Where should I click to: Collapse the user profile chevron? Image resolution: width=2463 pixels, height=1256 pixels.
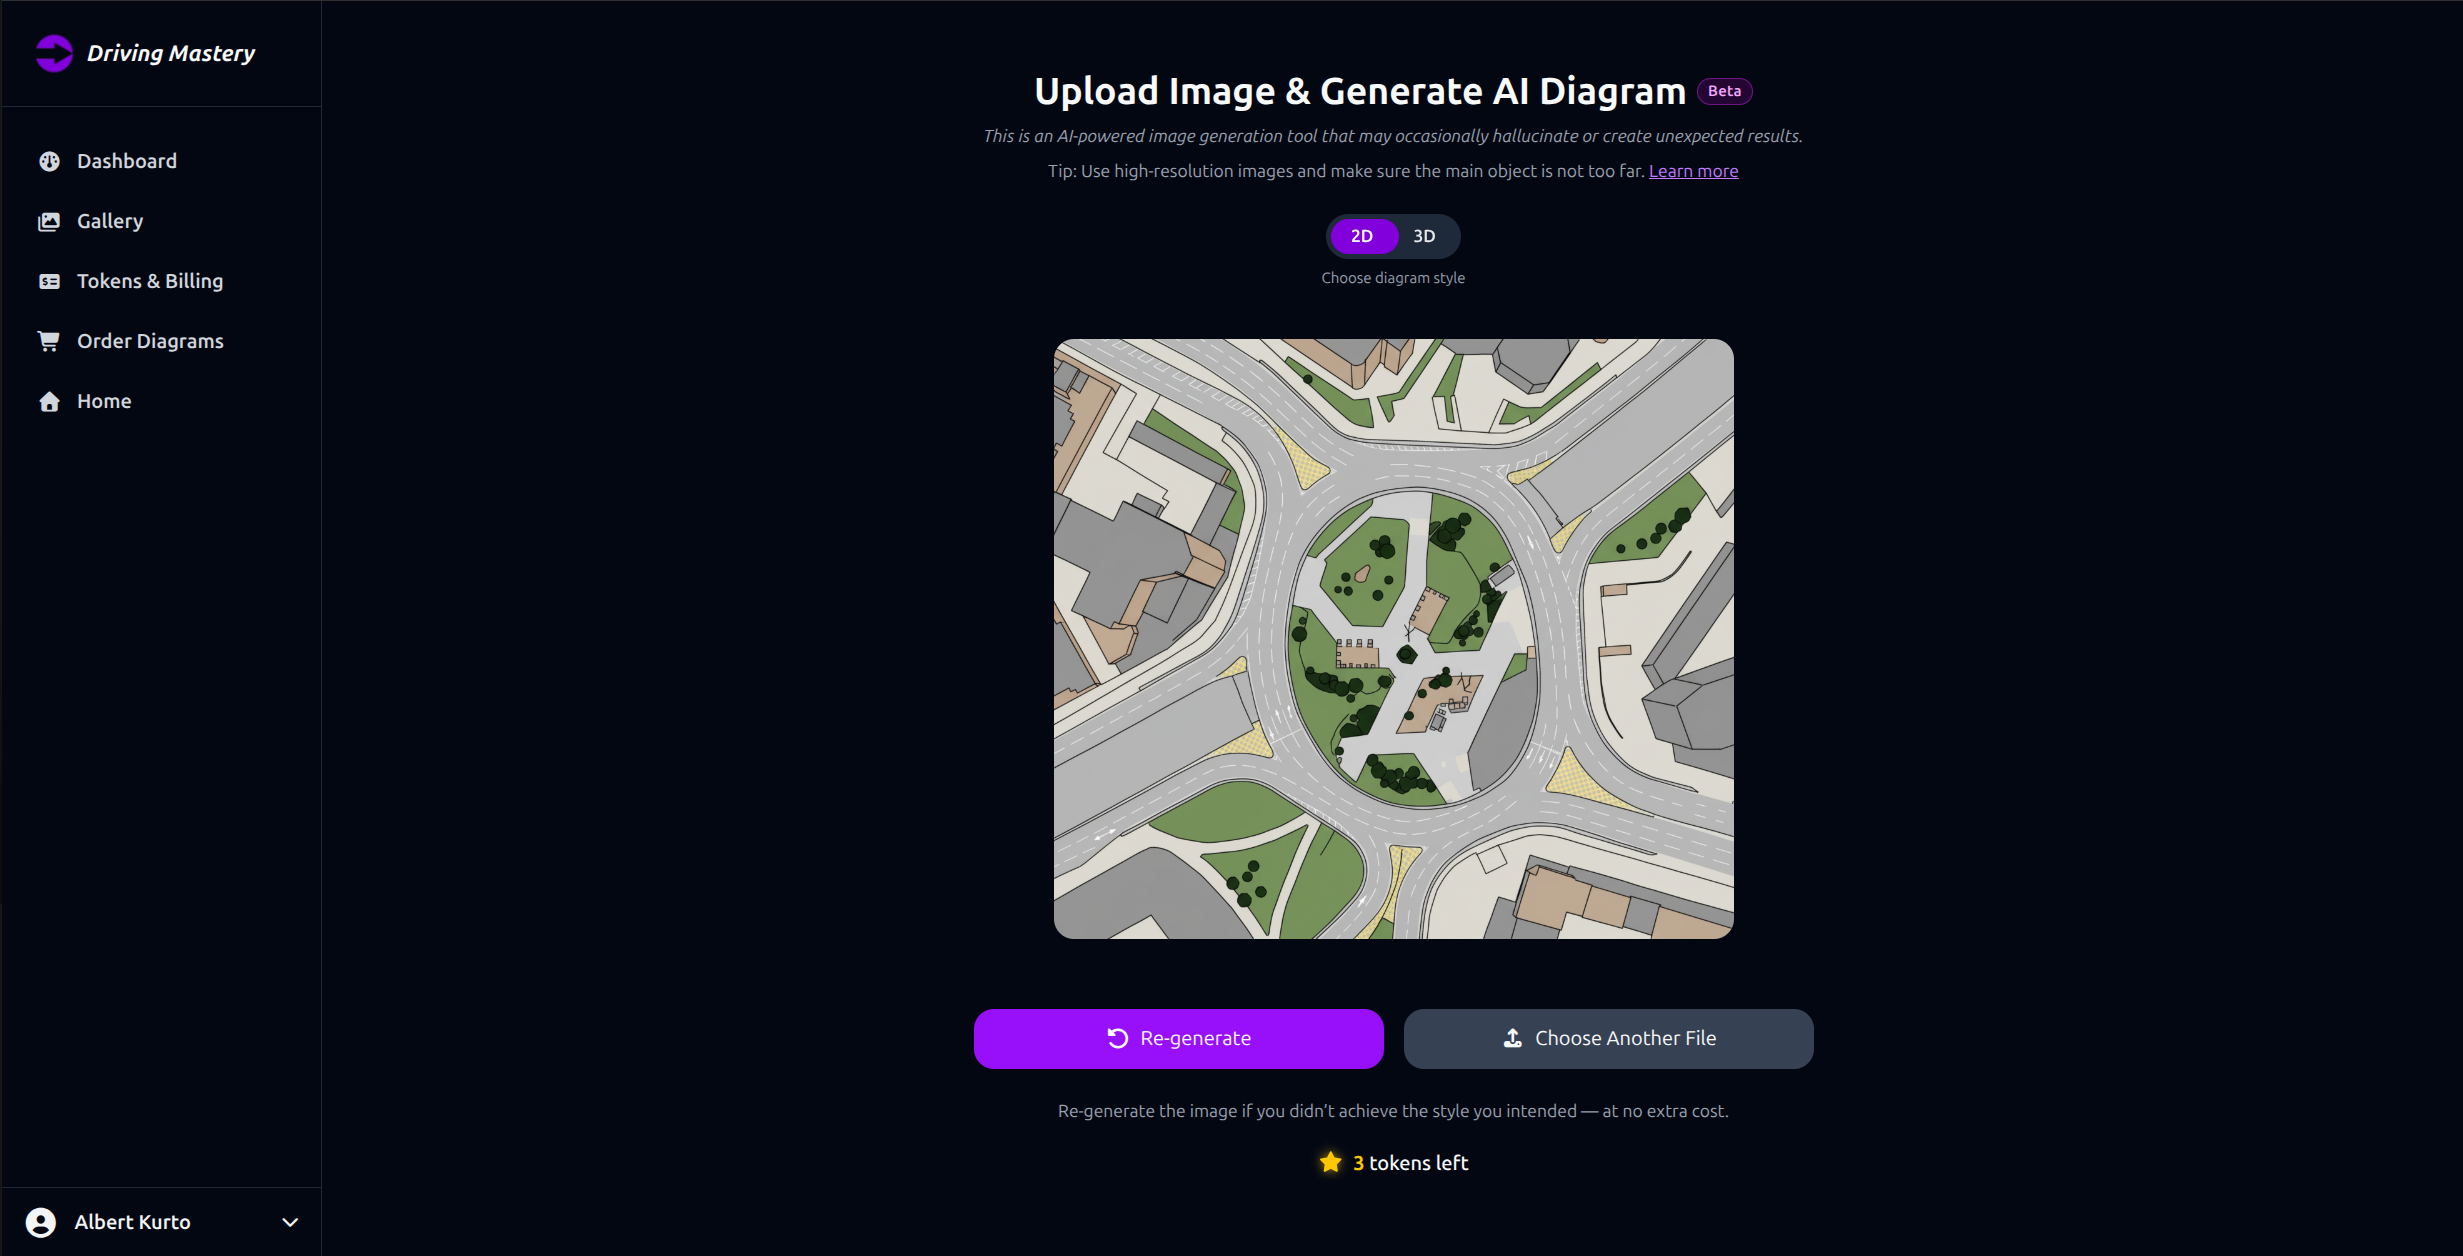tap(289, 1222)
